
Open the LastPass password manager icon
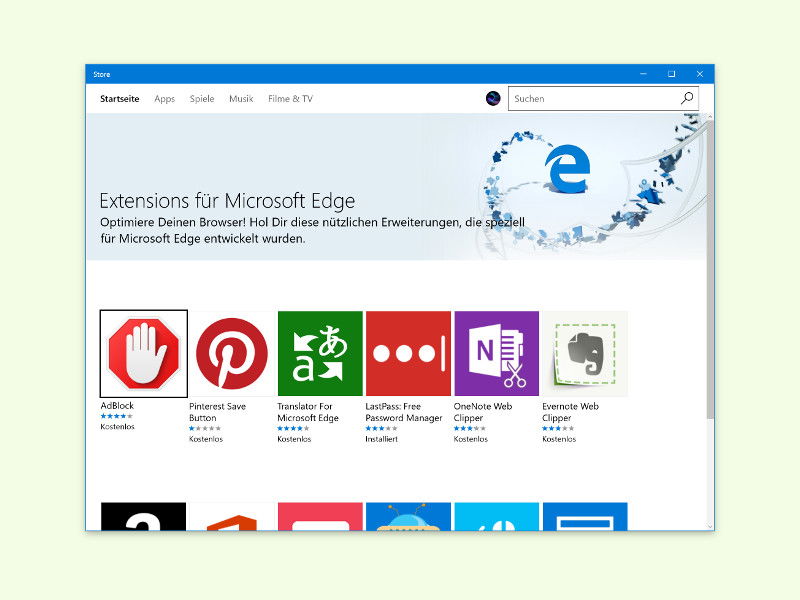pos(408,354)
